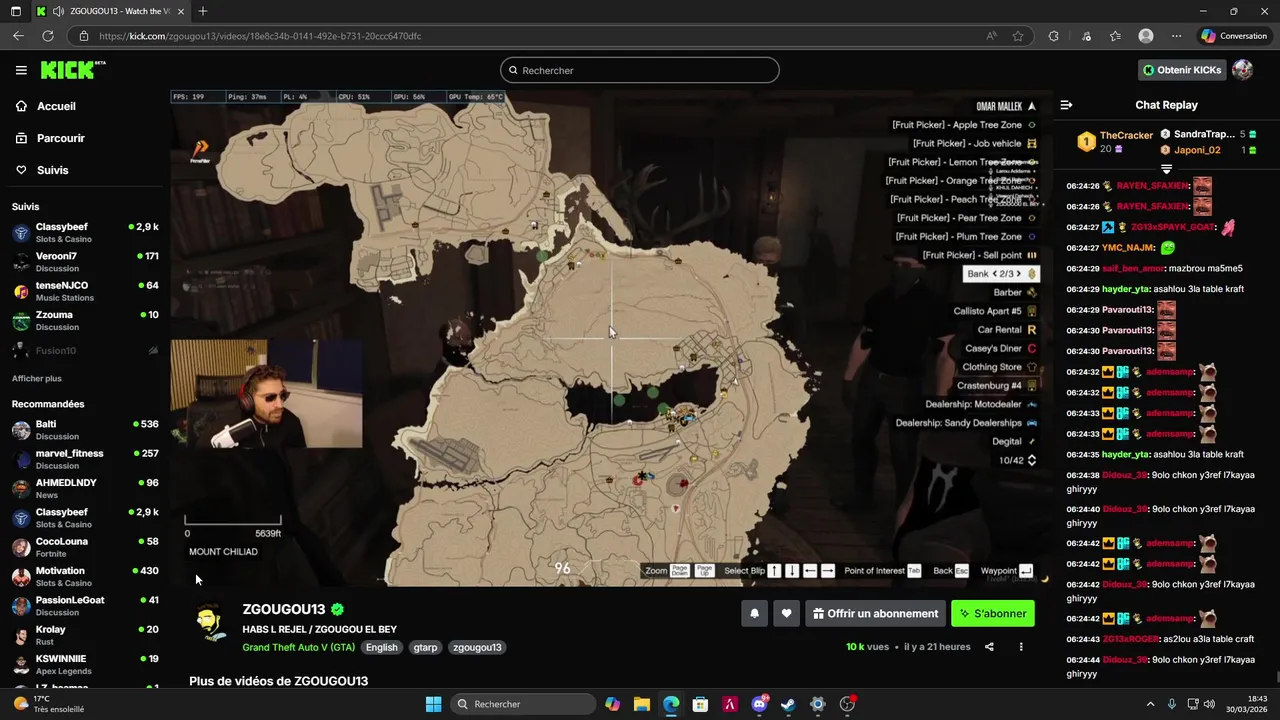Open recommended channel KSWINNIIE
Viewport: 1280px width, 720px height.
[85, 664]
